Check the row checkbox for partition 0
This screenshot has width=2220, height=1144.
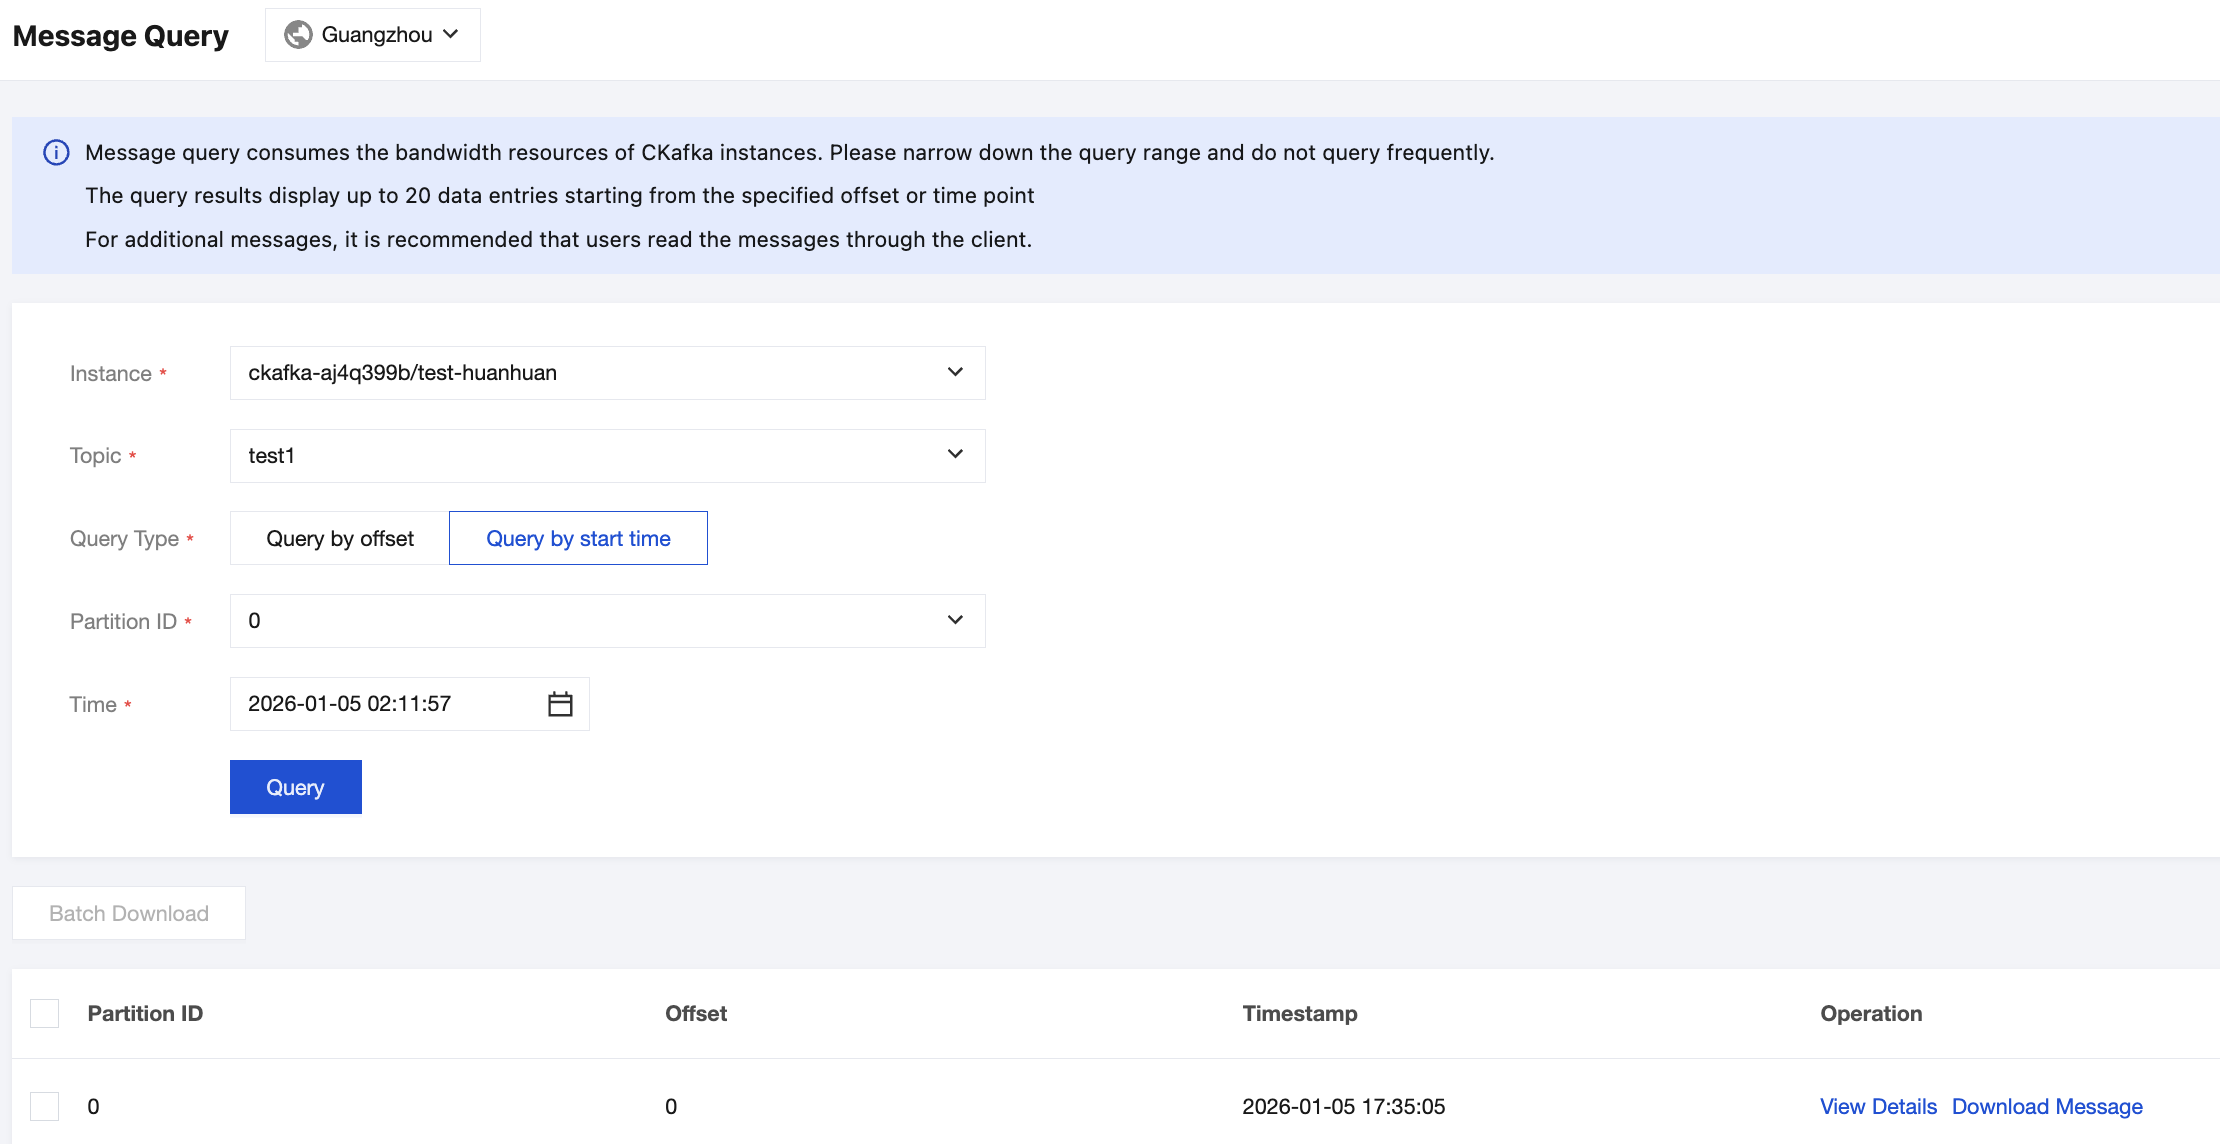tap(45, 1106)
